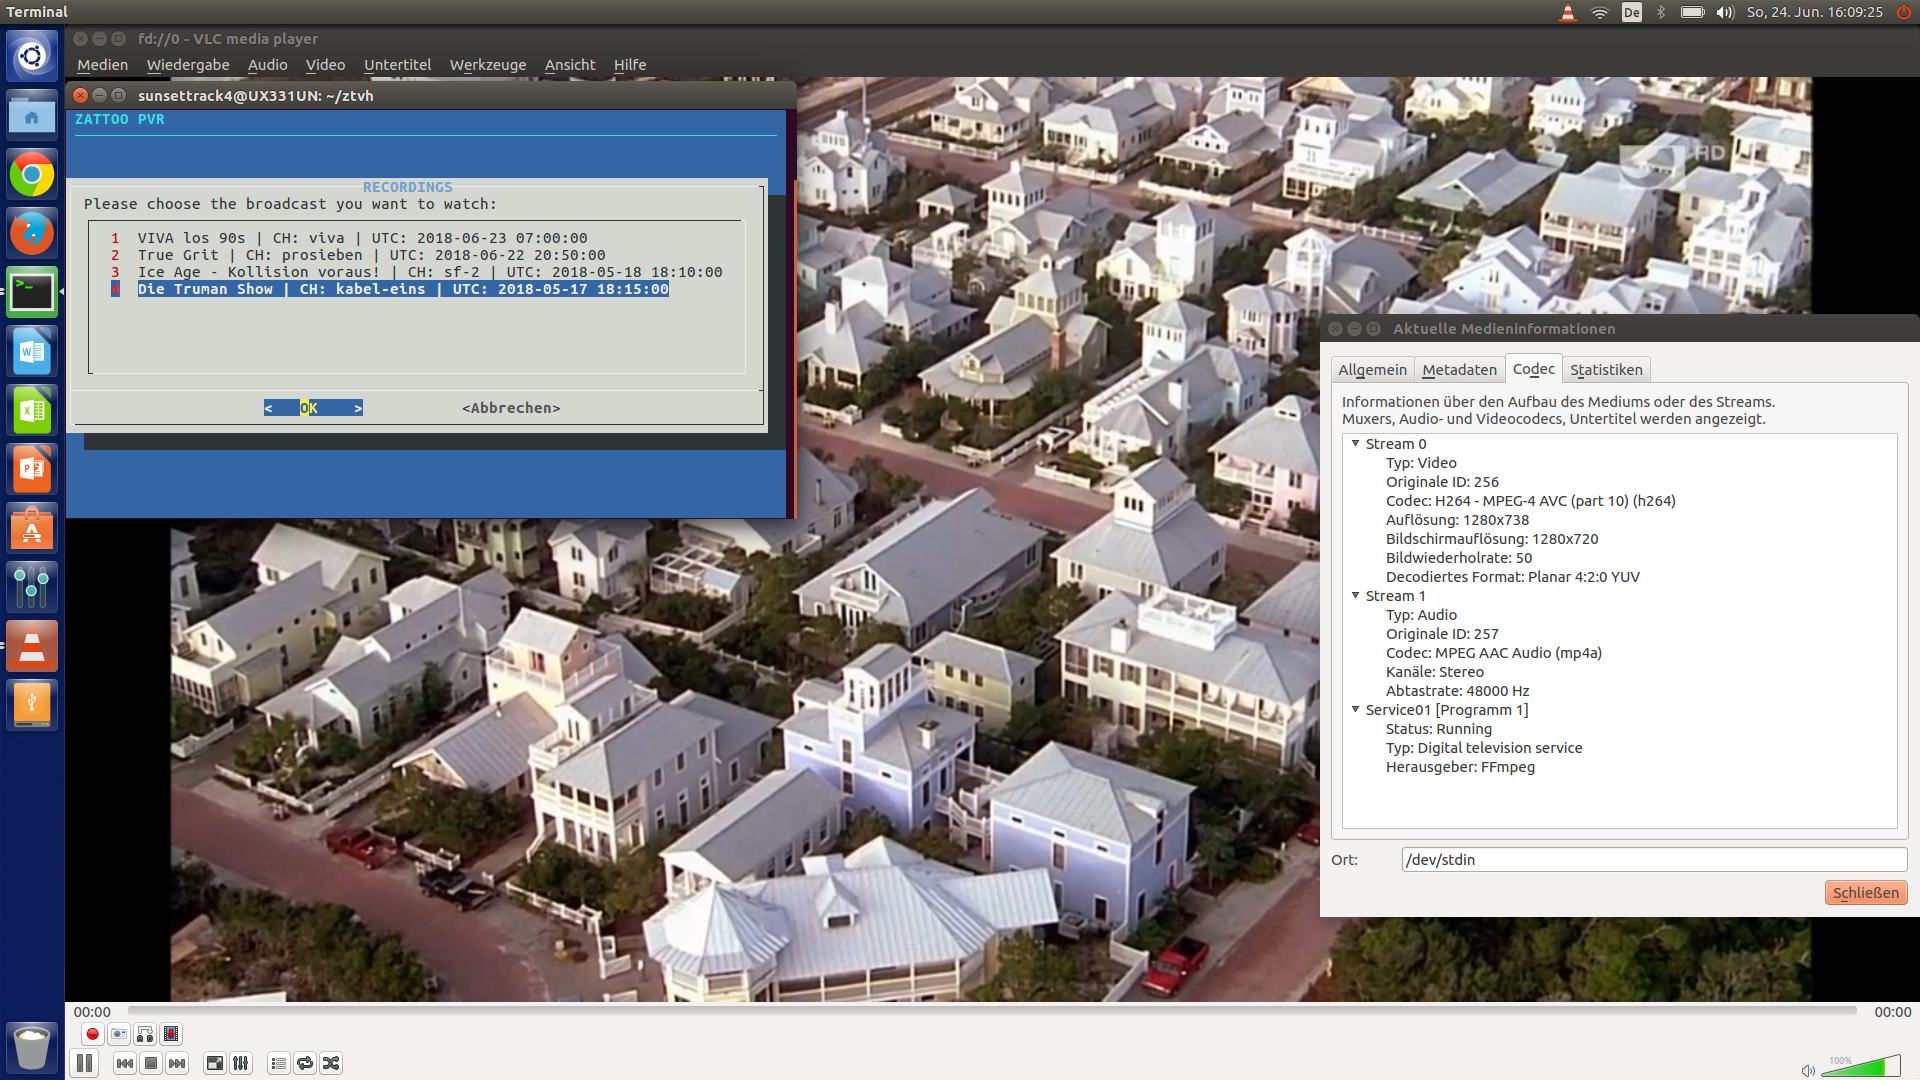Open the Trash in the launcher

[x=32, y=1047]
